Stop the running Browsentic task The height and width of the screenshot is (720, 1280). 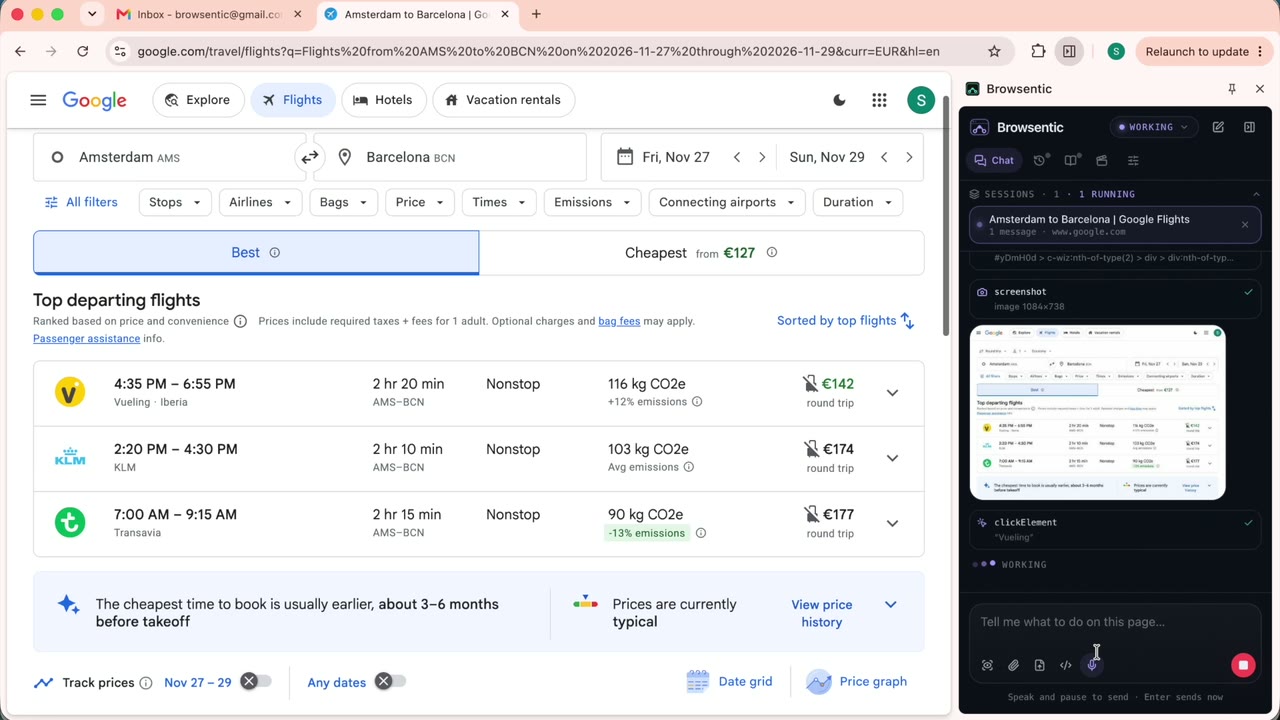click(1243, 665)
